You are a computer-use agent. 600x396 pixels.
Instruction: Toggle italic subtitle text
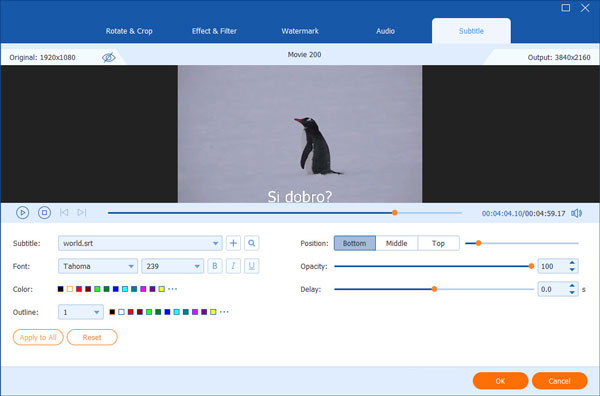[x=233, y=266]
